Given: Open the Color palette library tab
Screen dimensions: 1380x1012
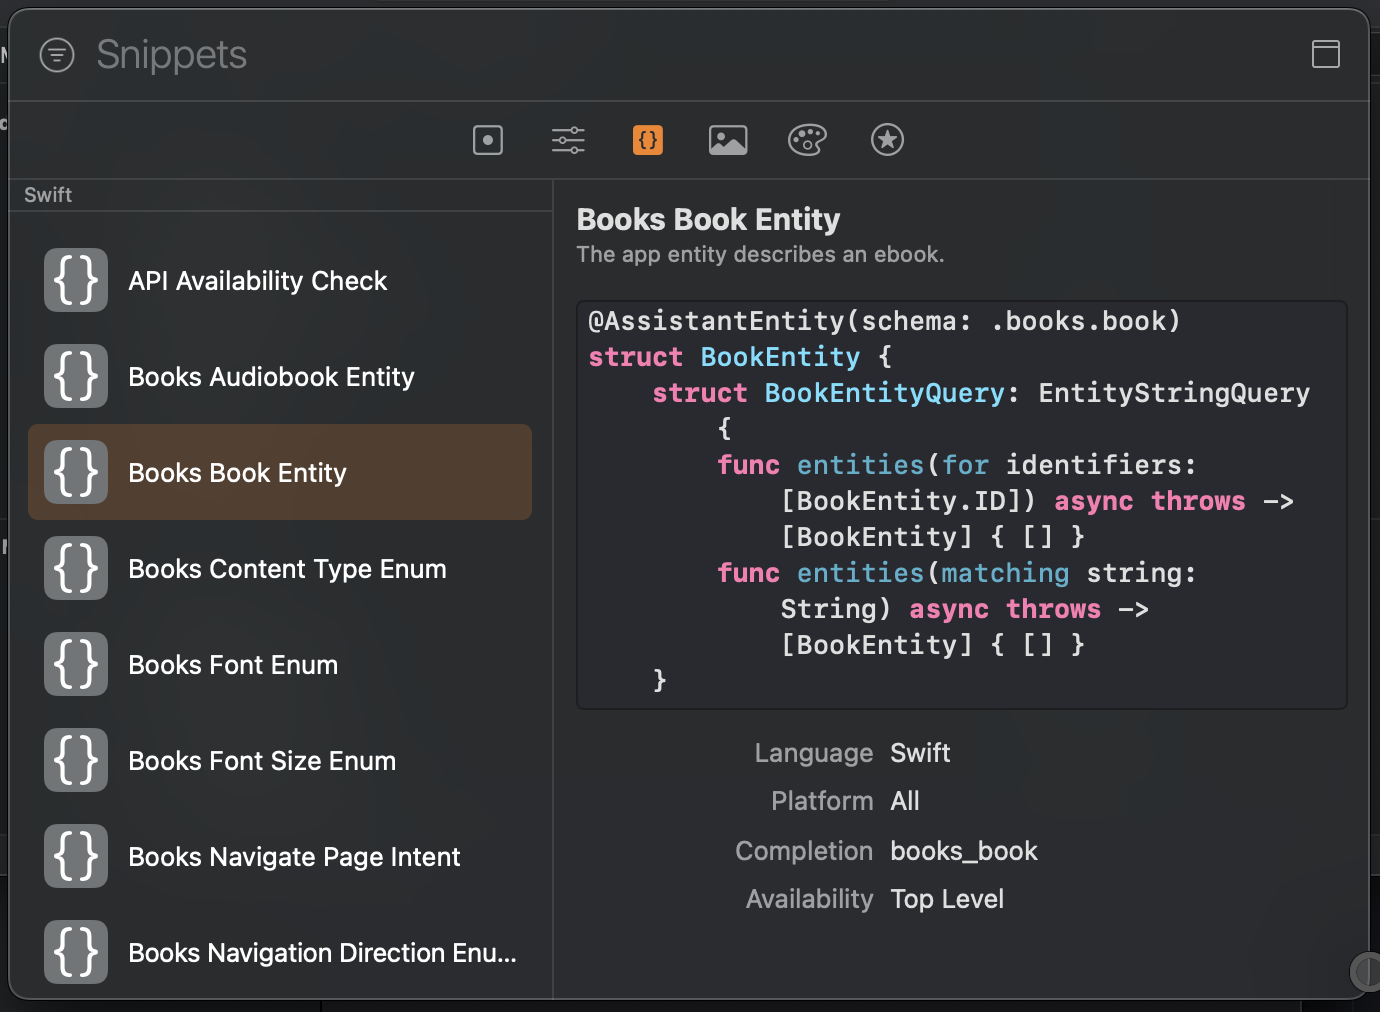Looking at the screenshot, I should point(808,140).
